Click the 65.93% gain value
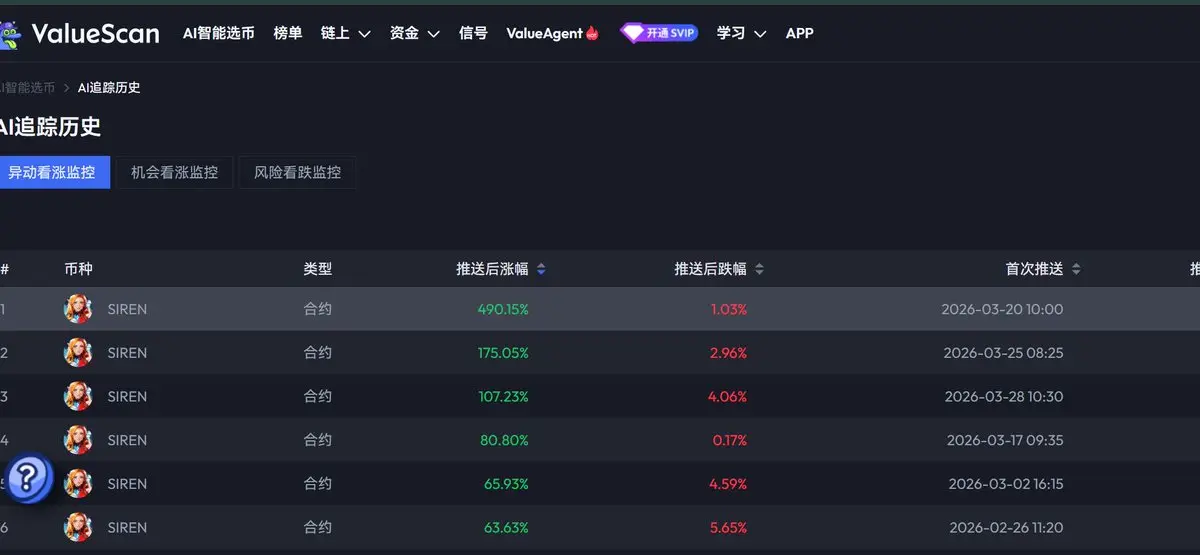Screen dimensions: 1200x555 point(506,484)
